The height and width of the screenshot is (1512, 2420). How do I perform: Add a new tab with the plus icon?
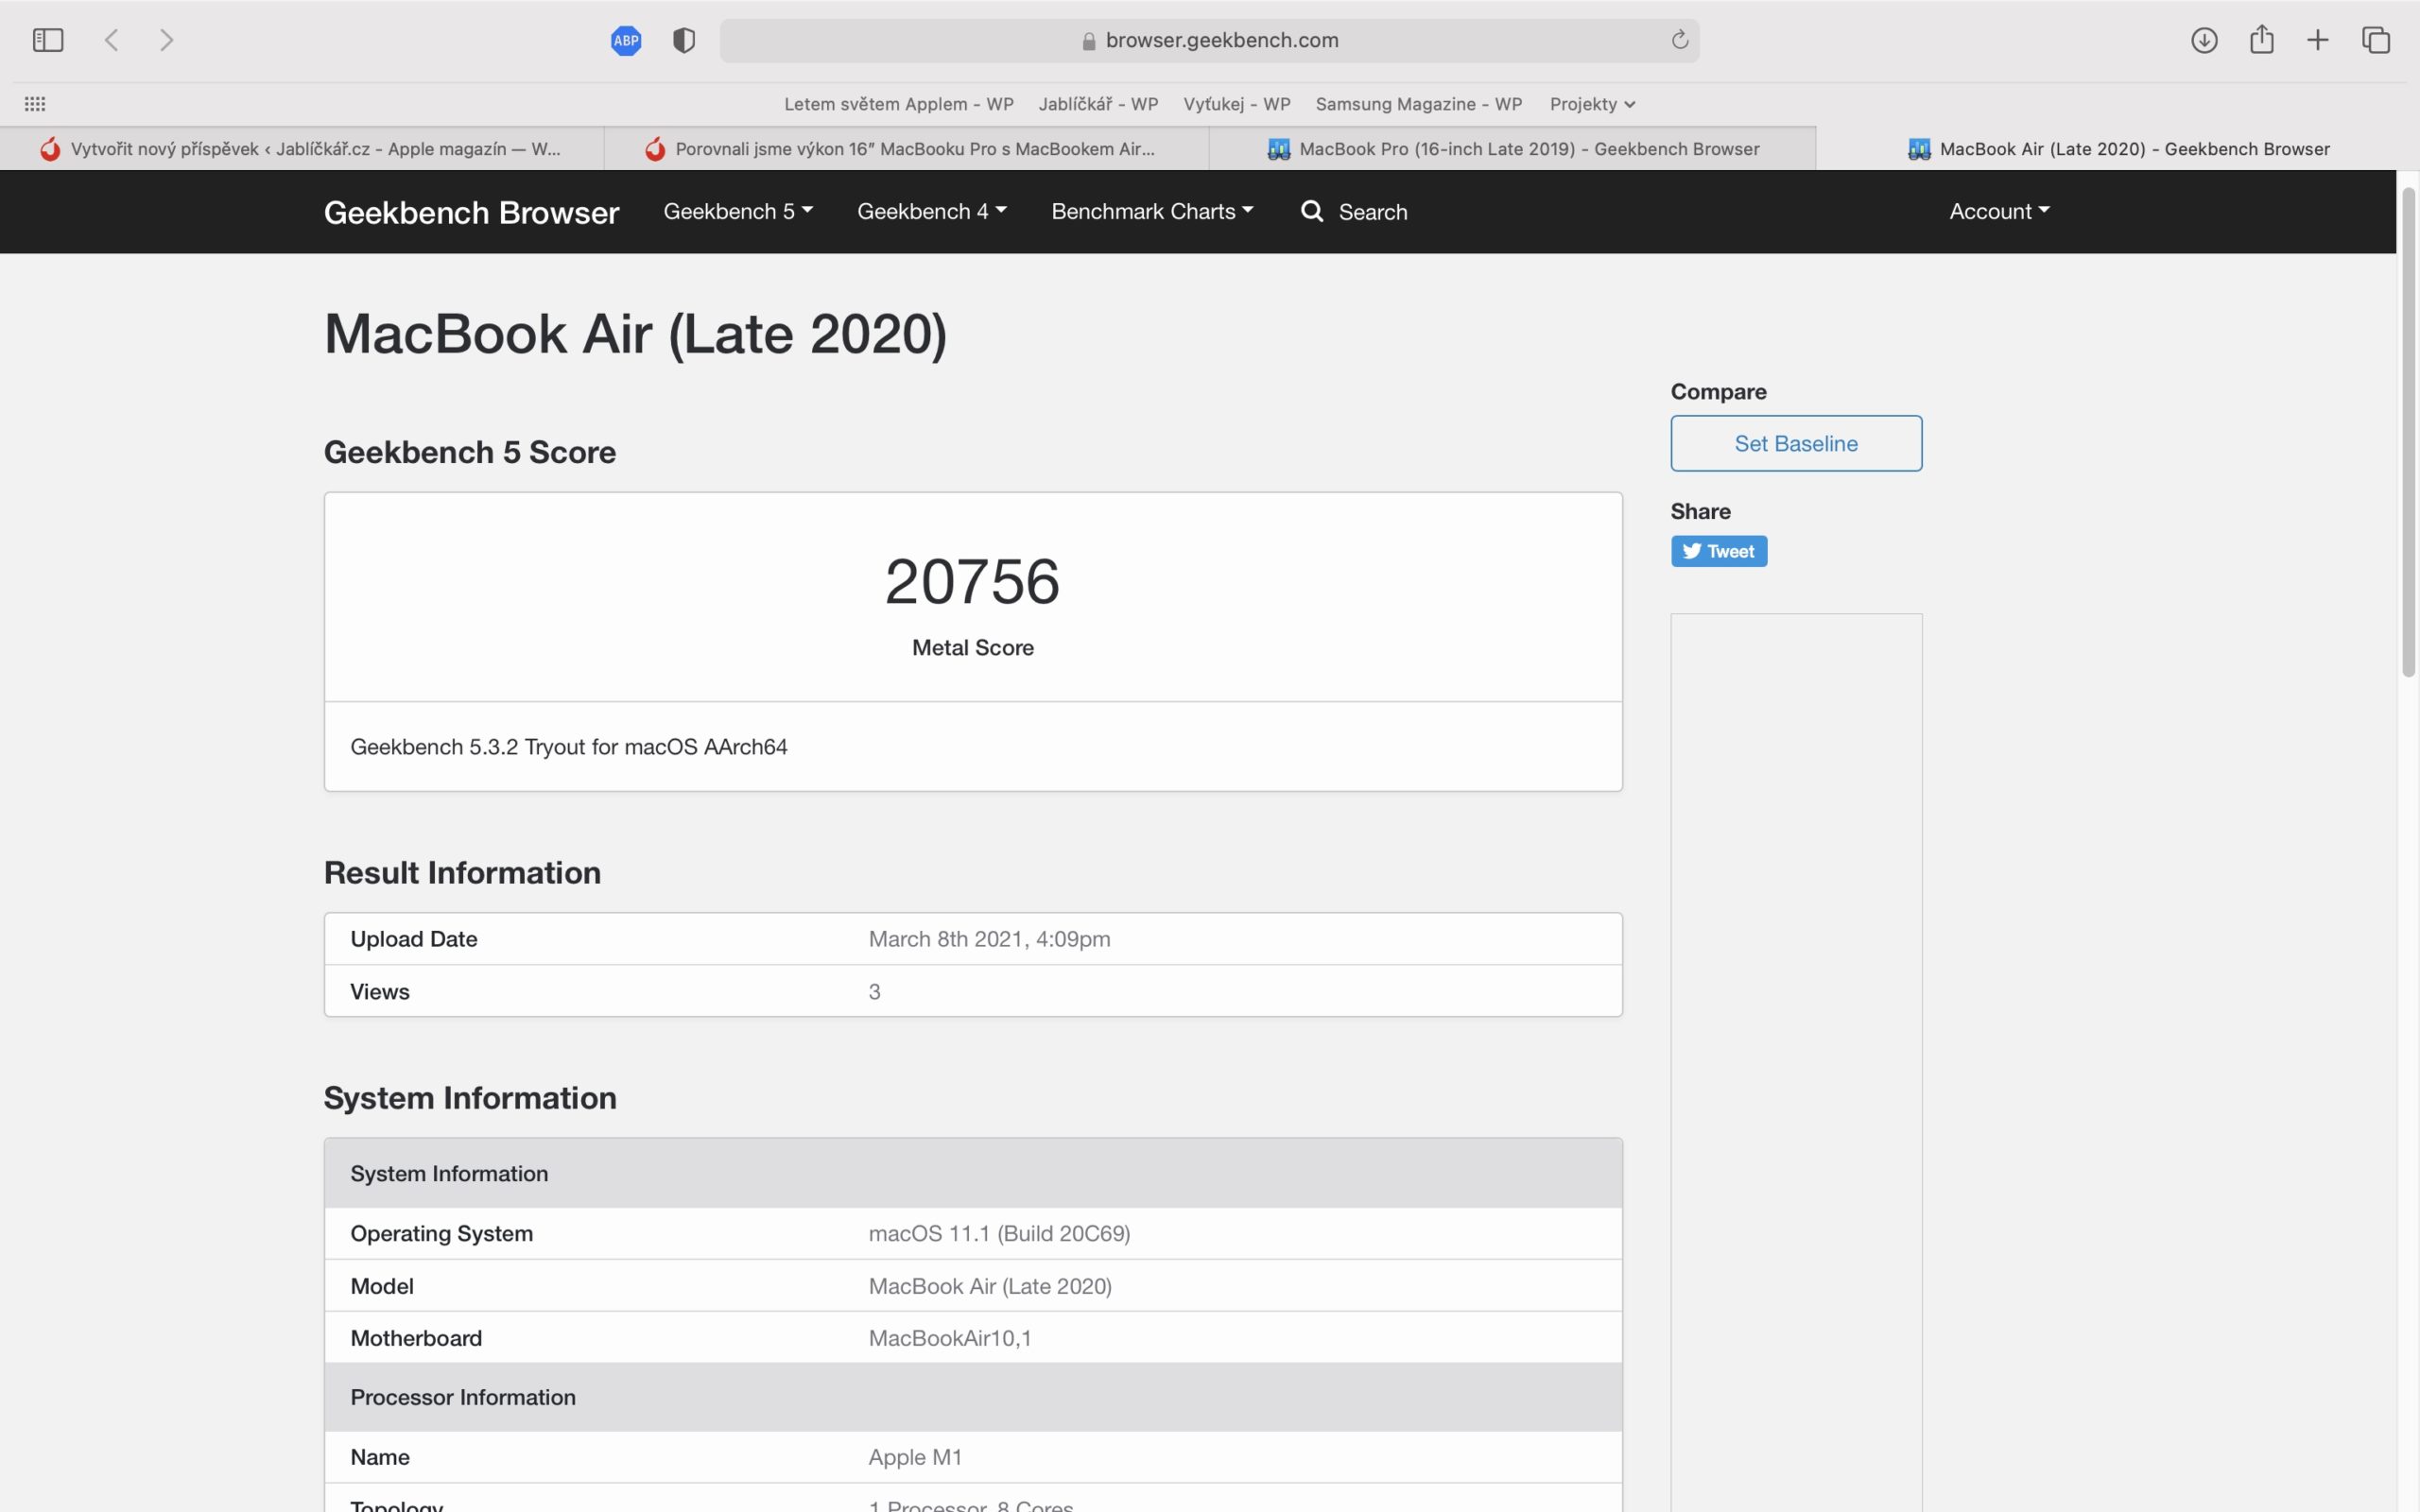click(x=2318, y=40)
